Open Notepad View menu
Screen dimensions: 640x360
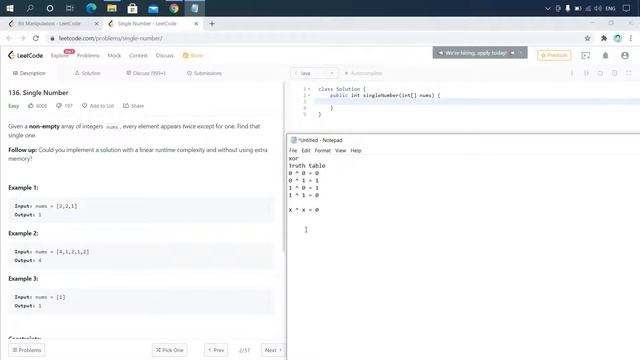pos(340,150)
